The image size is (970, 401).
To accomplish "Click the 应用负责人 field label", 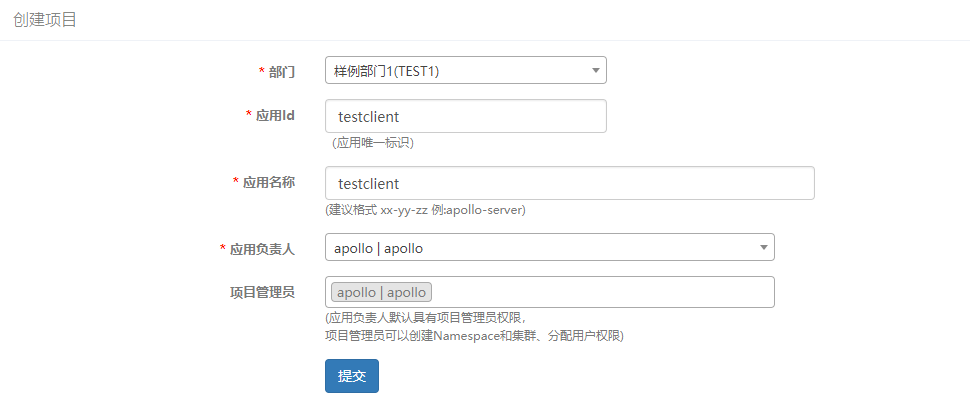I will coord(262,248).
